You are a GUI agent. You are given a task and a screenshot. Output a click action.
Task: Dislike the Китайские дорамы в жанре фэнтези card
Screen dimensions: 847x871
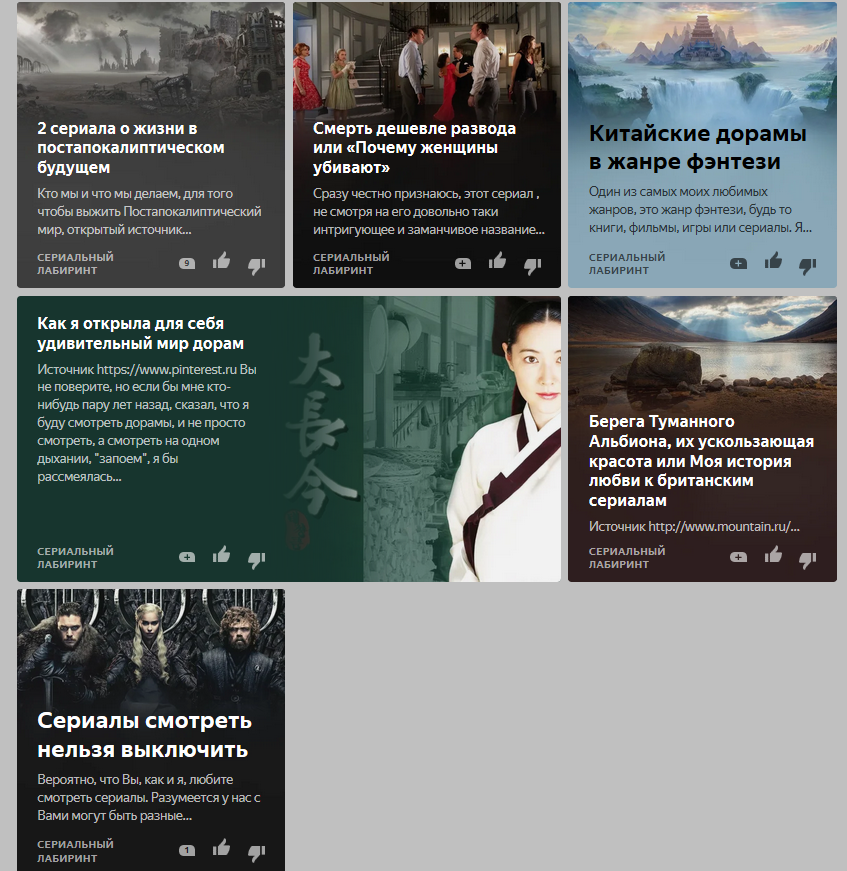808,266
